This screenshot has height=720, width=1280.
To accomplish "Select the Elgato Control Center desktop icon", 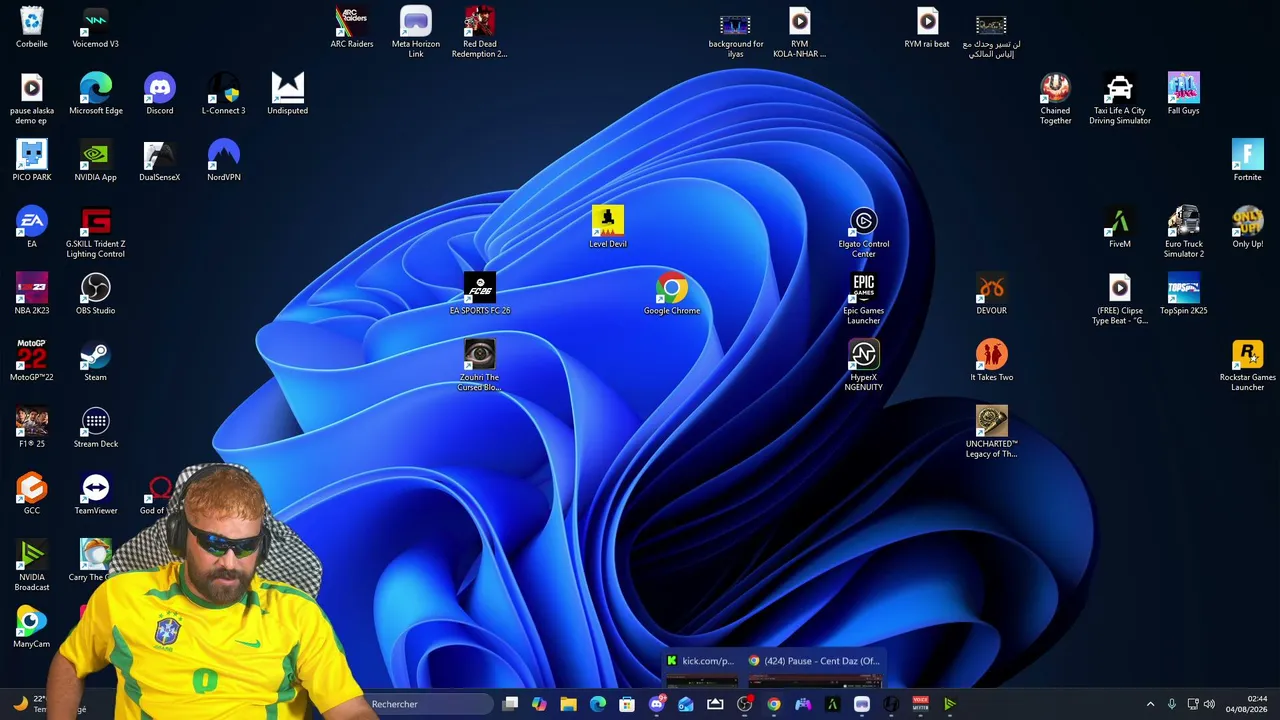I will pos(864,232).
